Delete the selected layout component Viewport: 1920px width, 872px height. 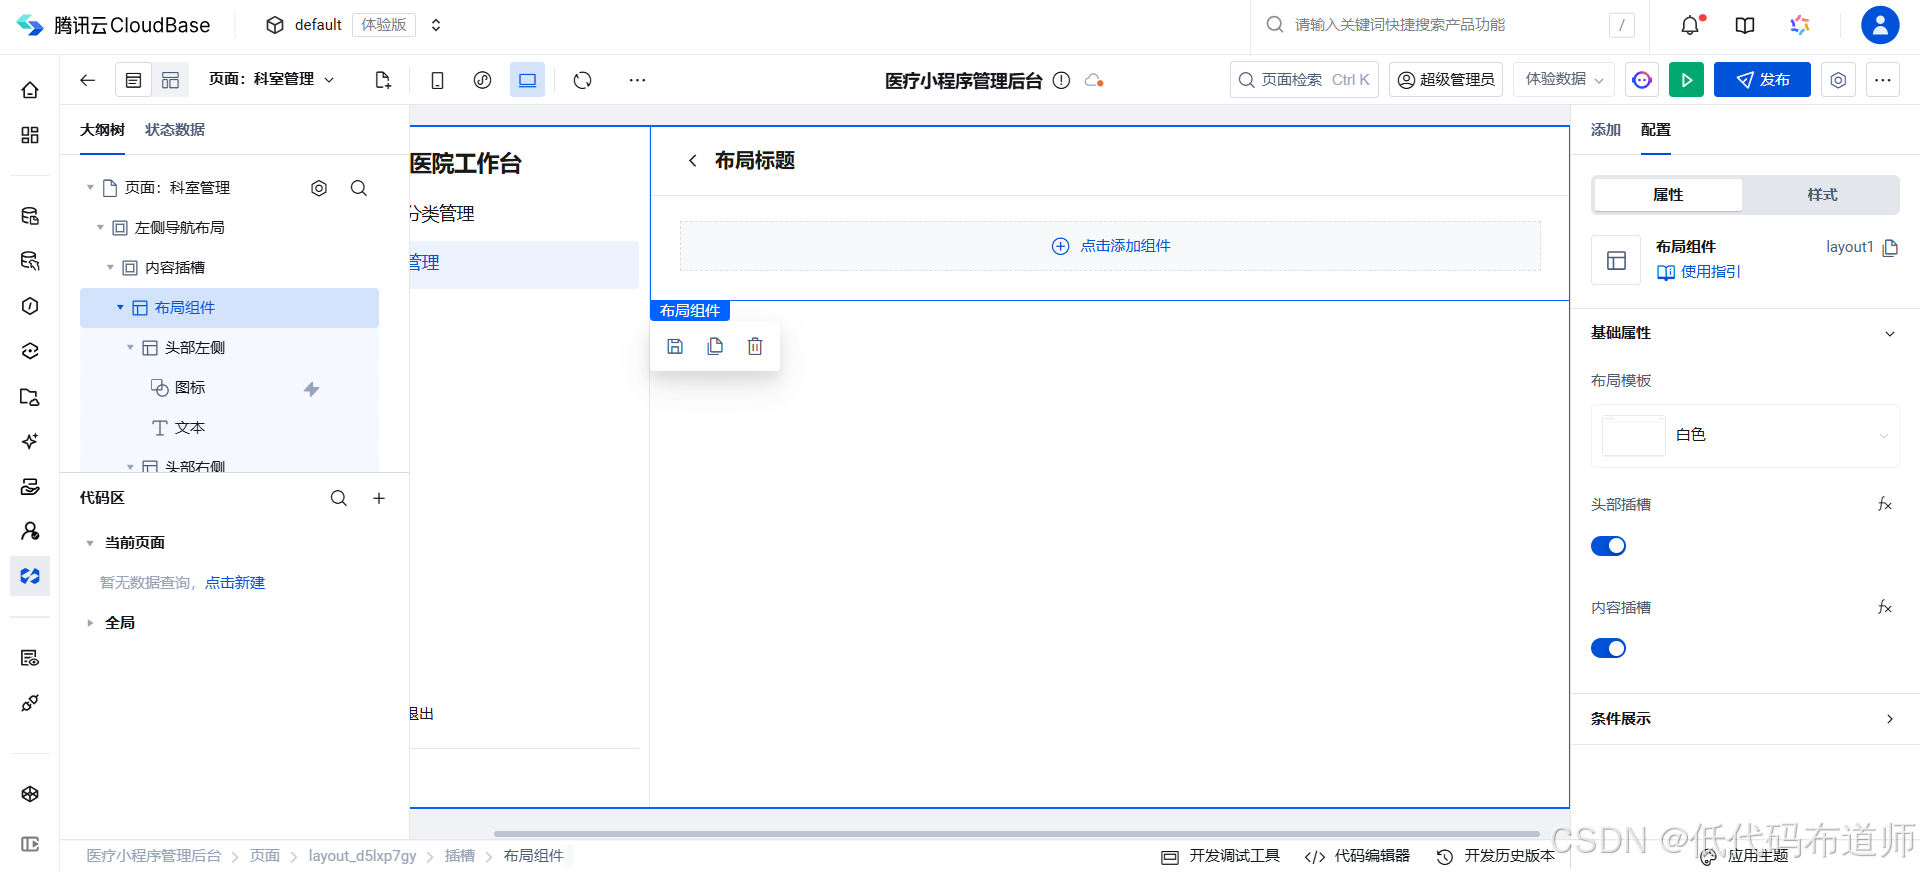(755, 346)
